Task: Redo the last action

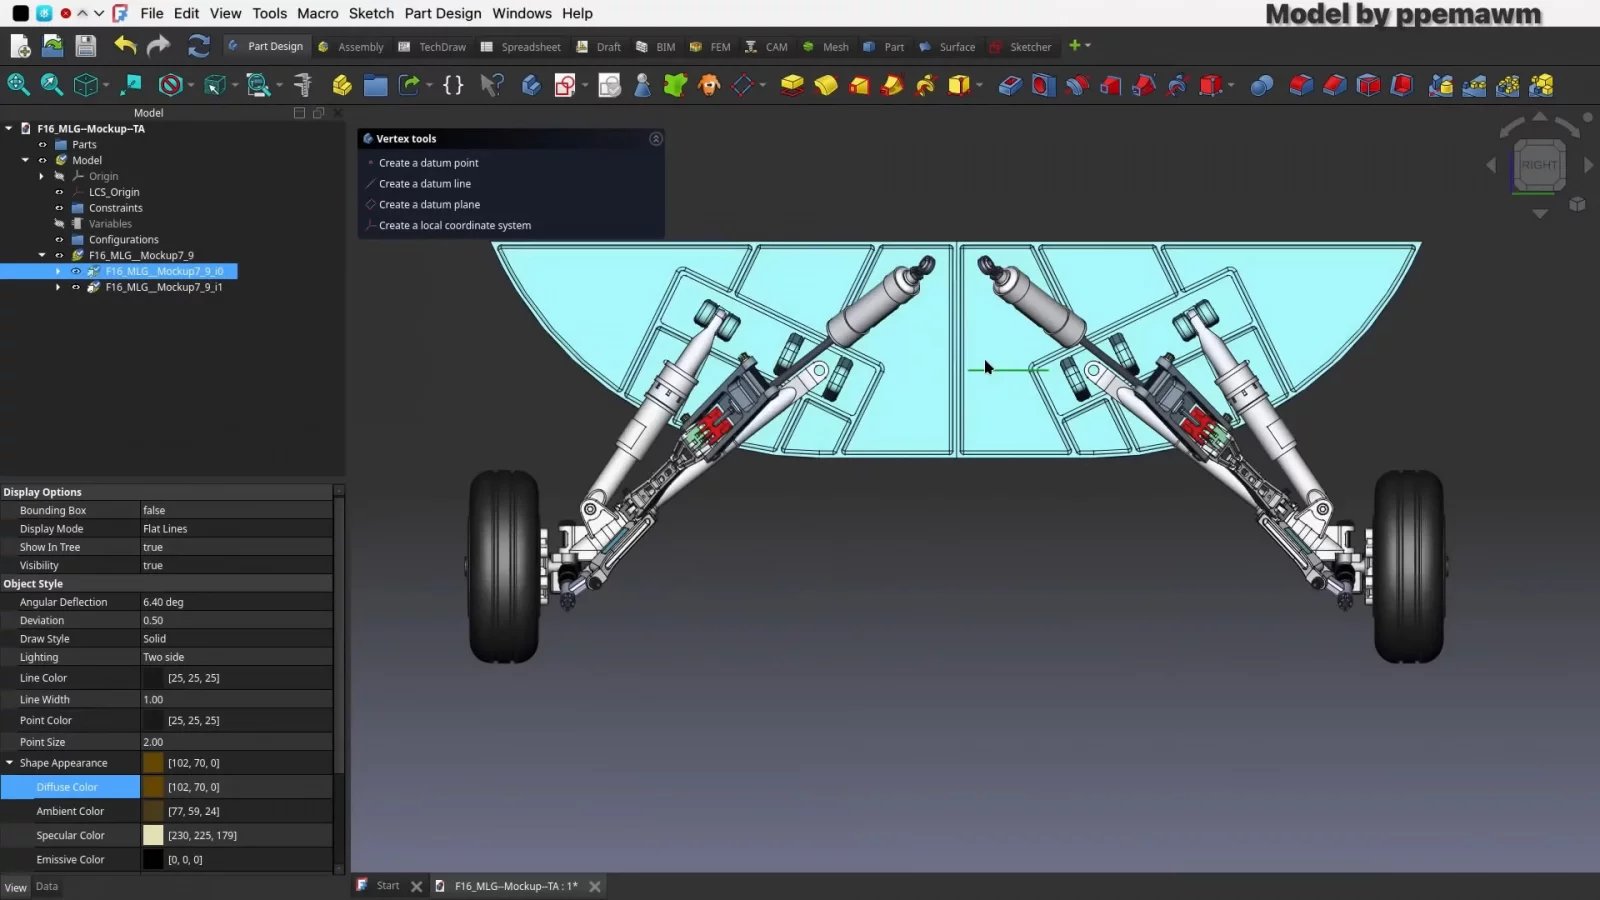Action: click(158, 46)
